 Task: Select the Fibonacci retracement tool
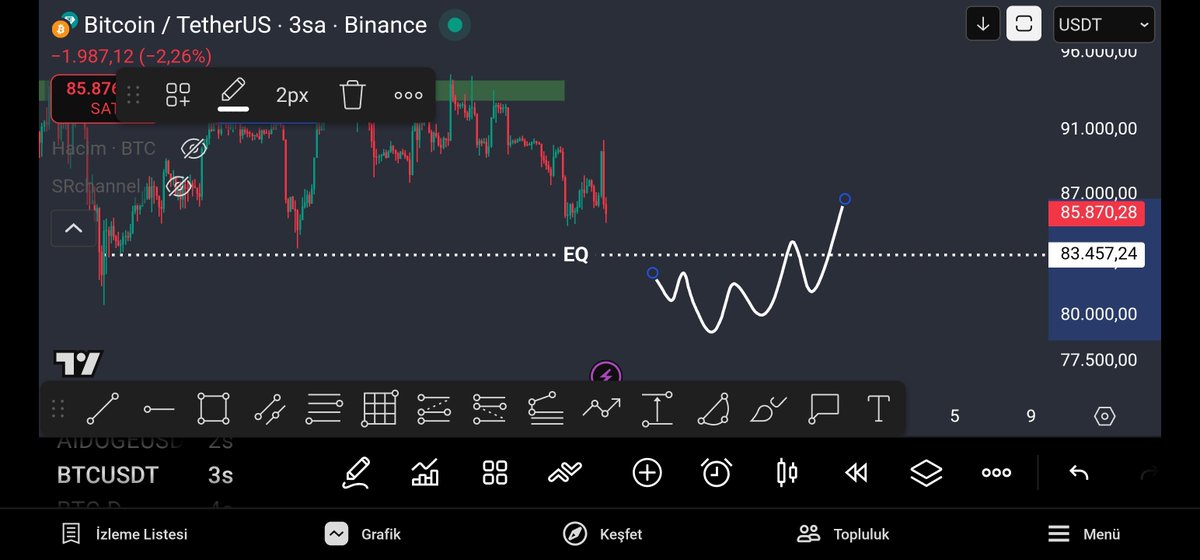pos(545,409)
